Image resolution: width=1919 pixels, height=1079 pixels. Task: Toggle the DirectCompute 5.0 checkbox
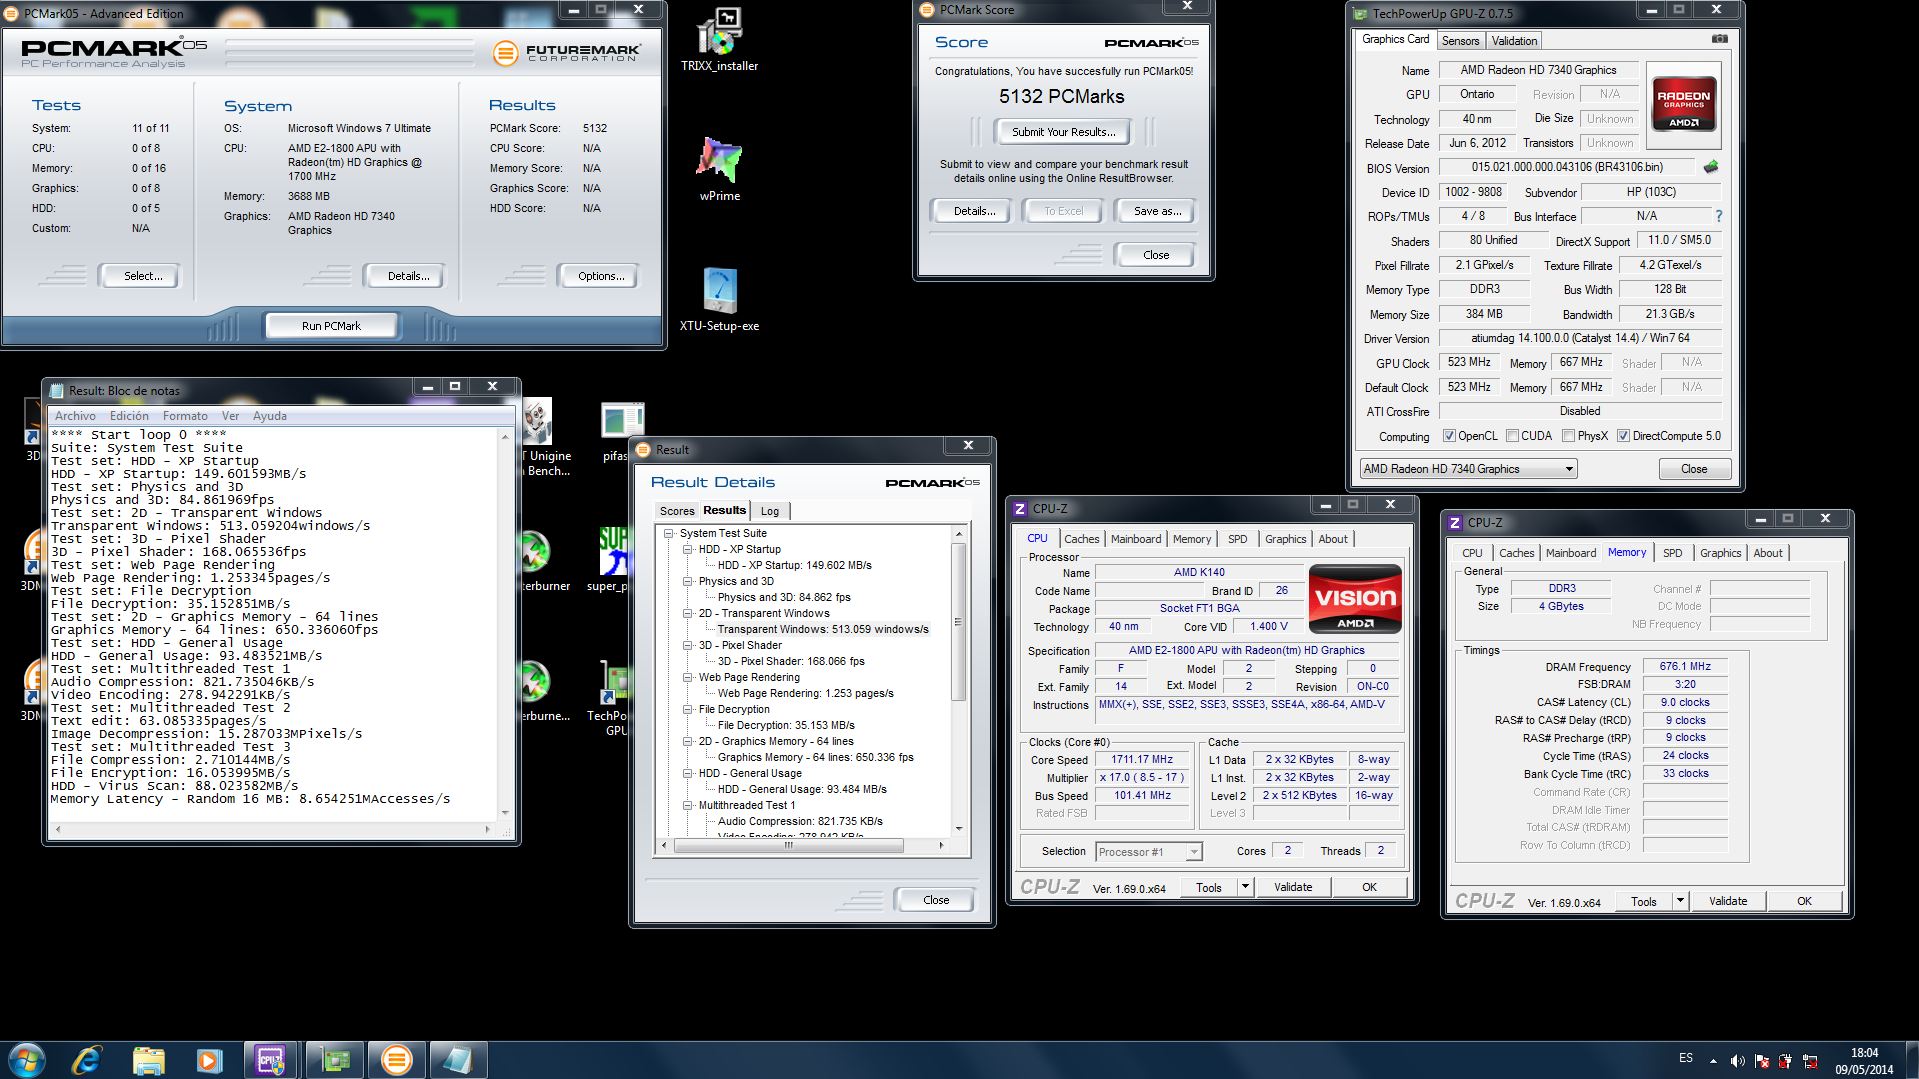[x=1623, y=436]
